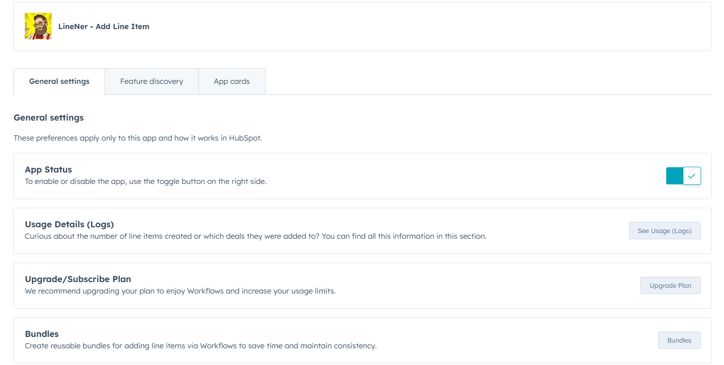The width and height of the screenshot is (724, 365).
Task: Click the Upgrade Plan button
Action: pyautogui.click(x=670, y=286)
